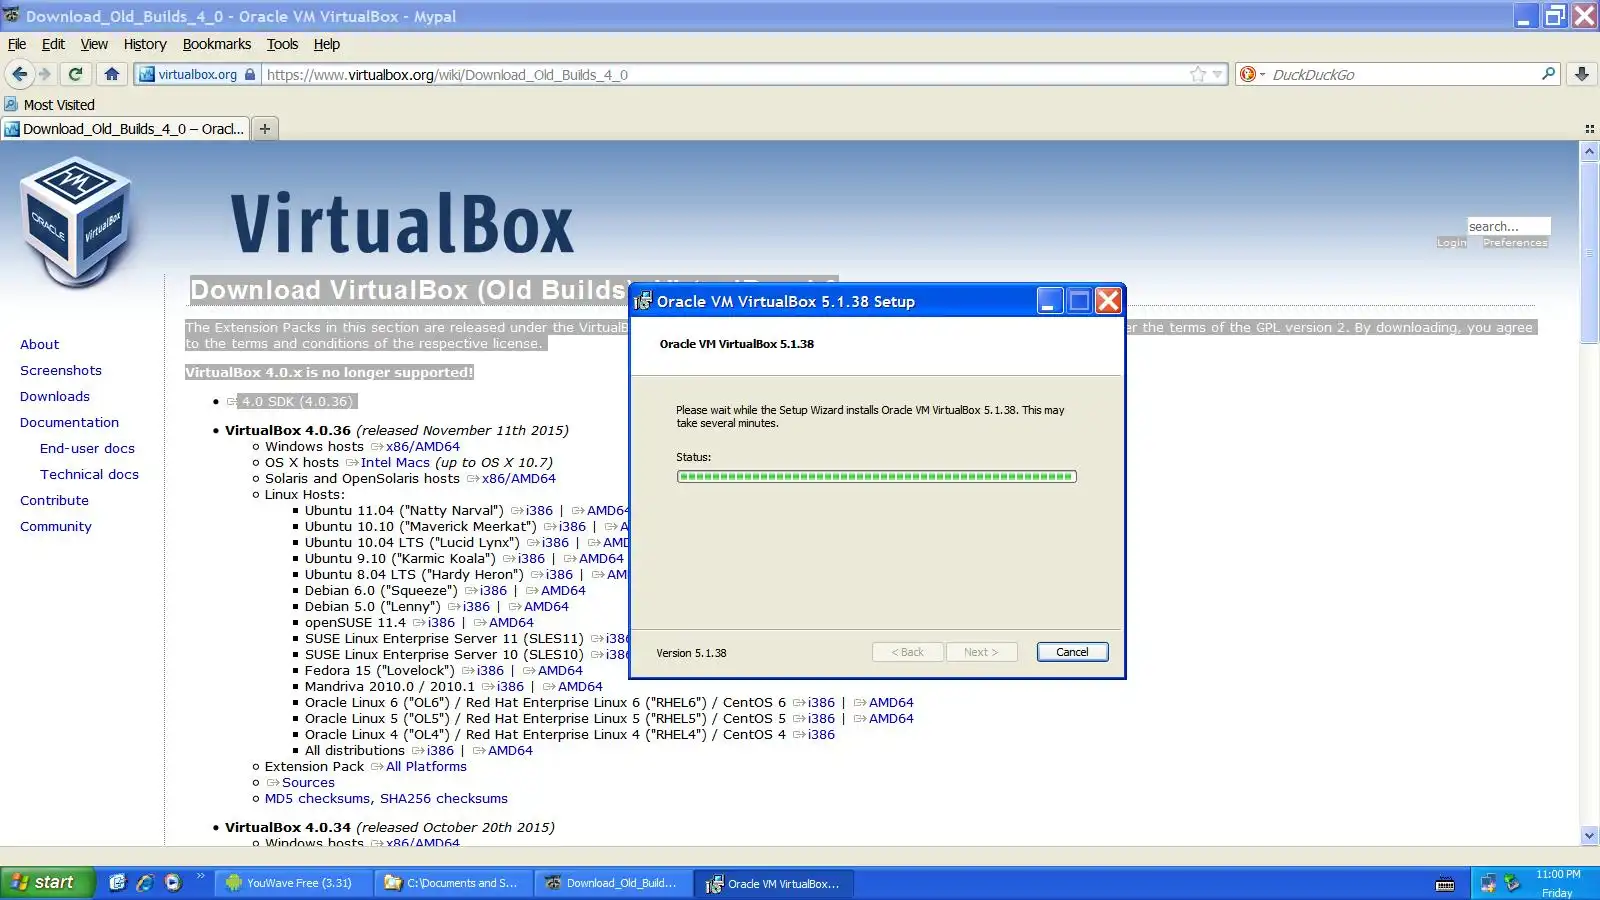Open the Downloads sidebar link
Viewport: 1600px width, 900px height.
tap(55, 396)
